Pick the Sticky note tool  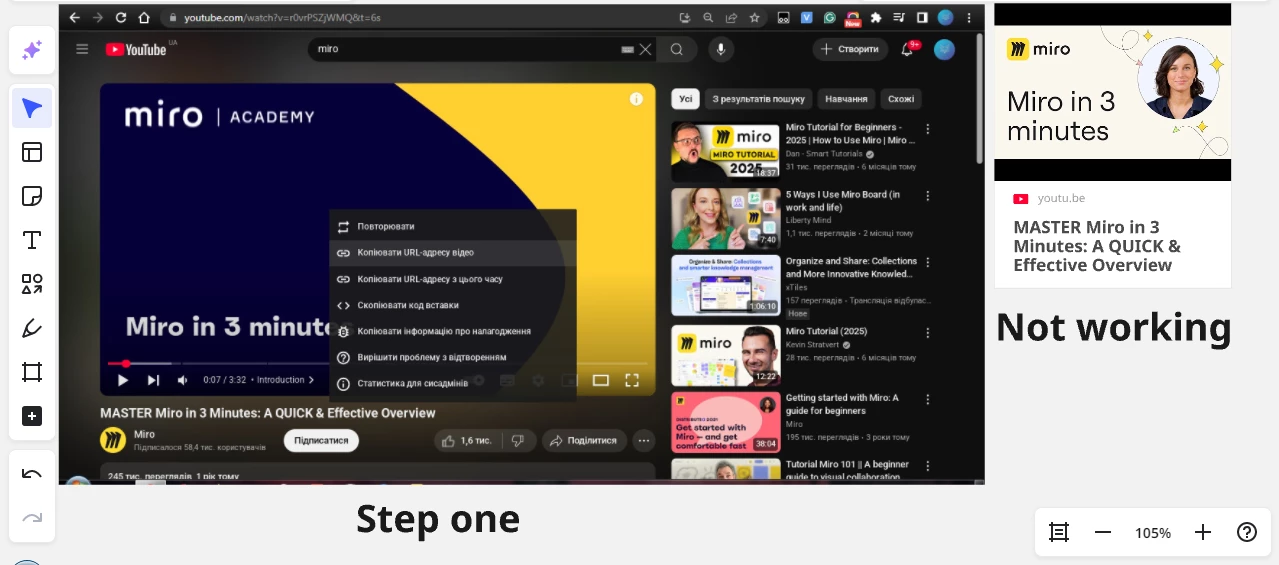coord(32,196)
